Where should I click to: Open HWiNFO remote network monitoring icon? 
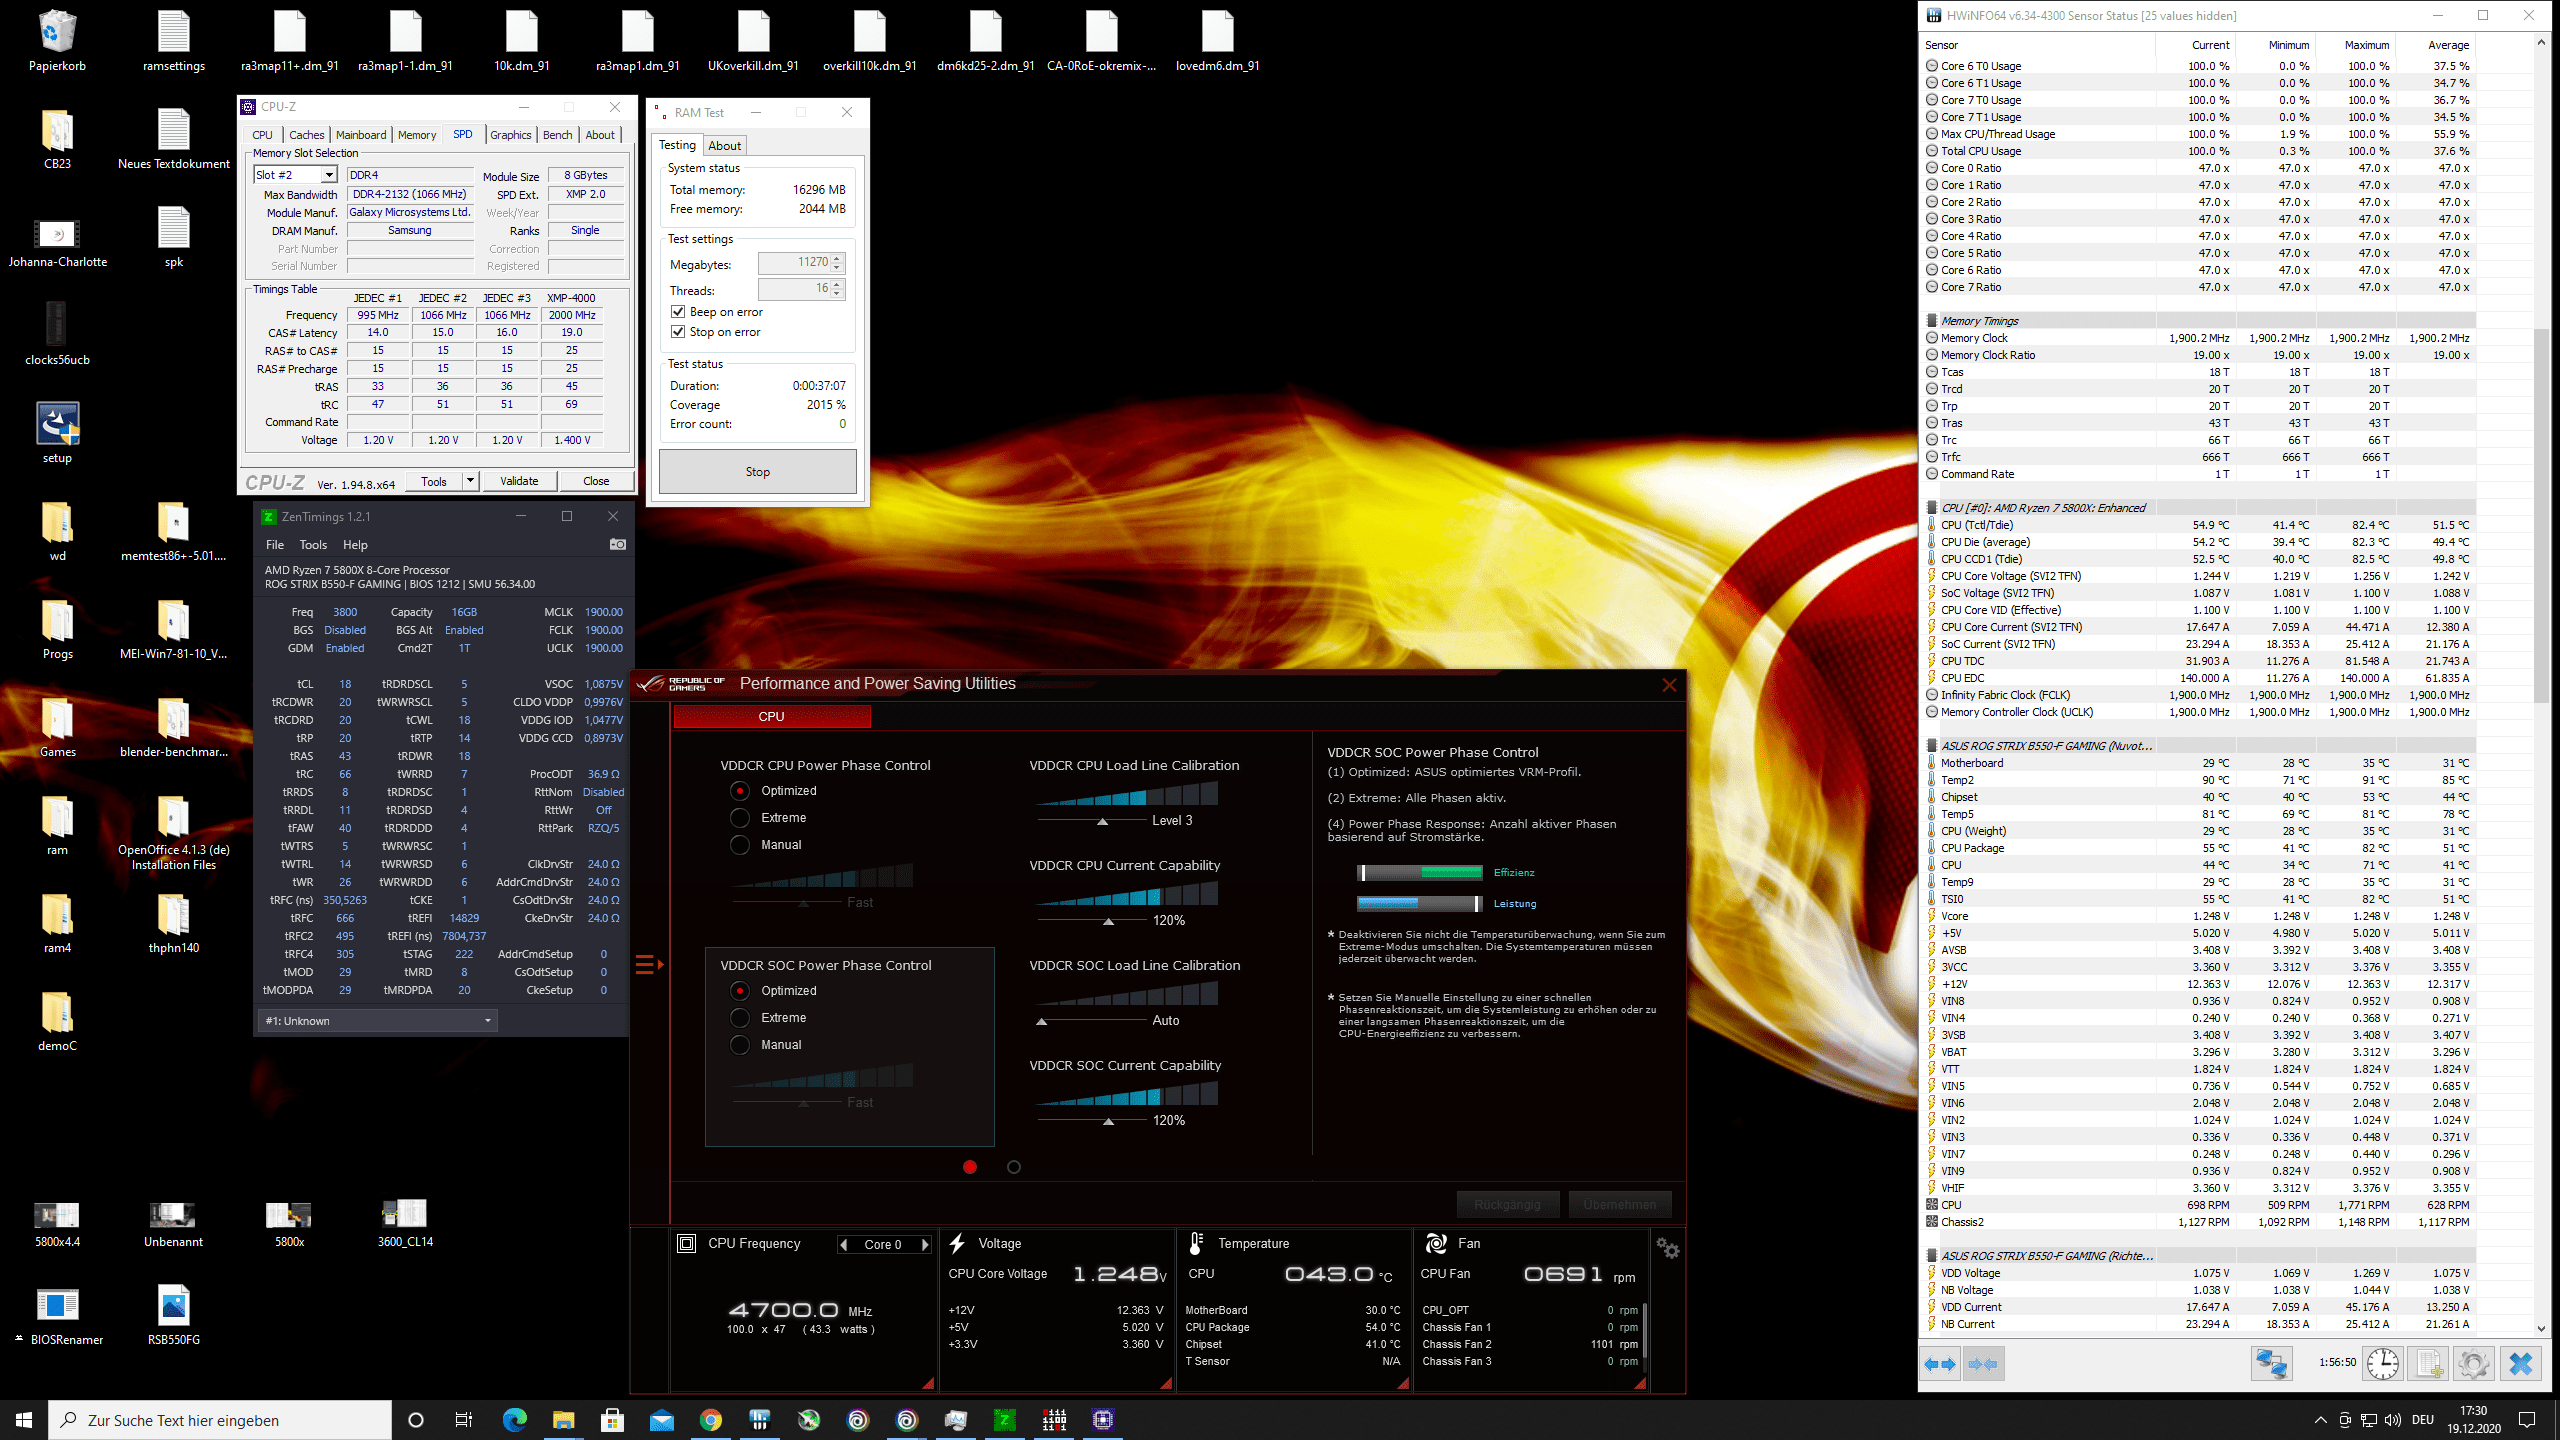2271,1364
